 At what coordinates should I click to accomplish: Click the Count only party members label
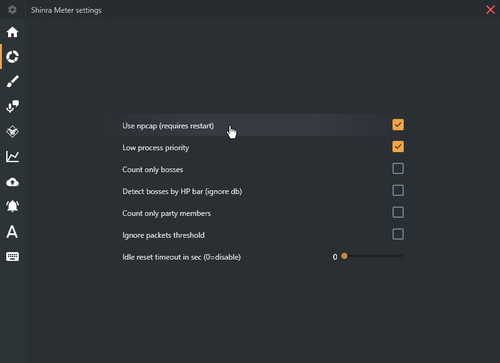tap(167, 213)
